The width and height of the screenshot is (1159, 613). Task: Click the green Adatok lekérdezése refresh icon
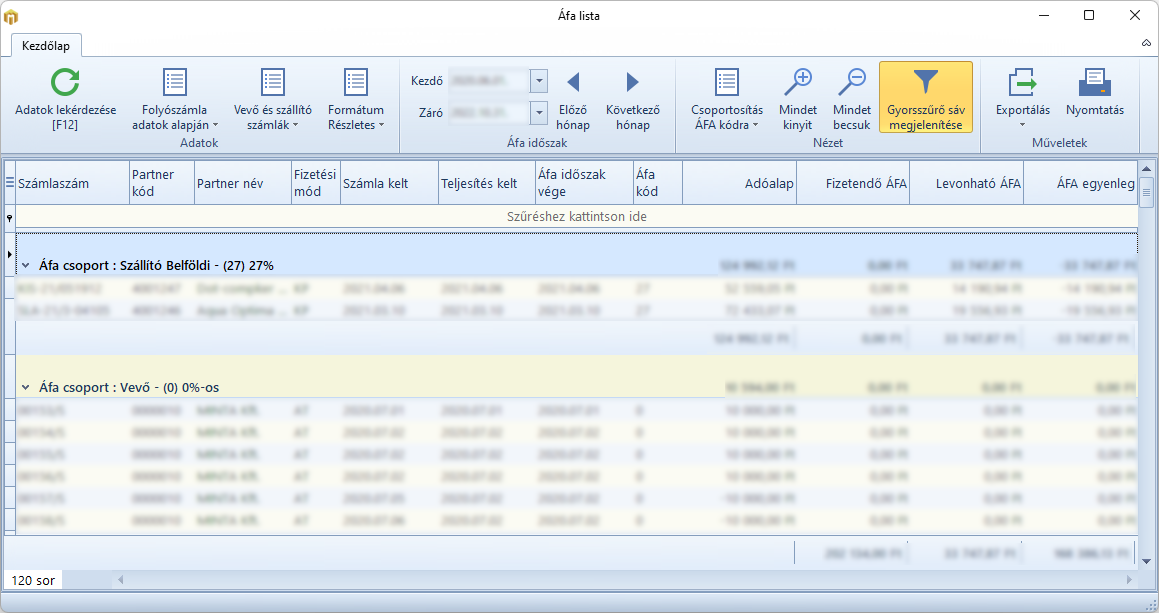point(65,83)
